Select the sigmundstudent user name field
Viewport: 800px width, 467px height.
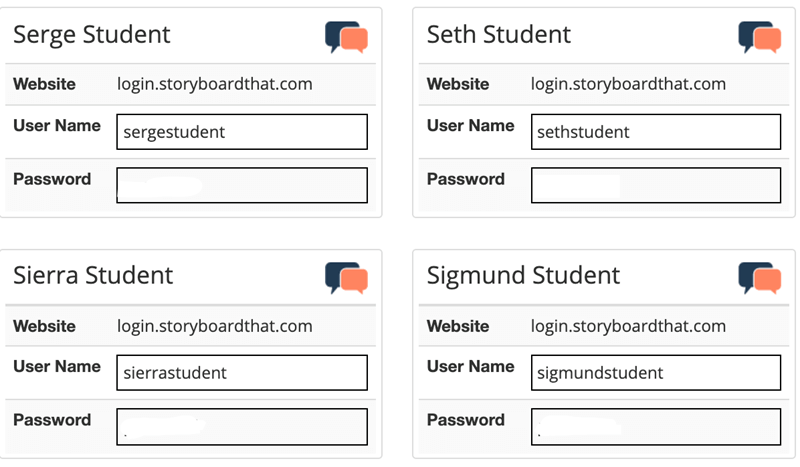656,373
